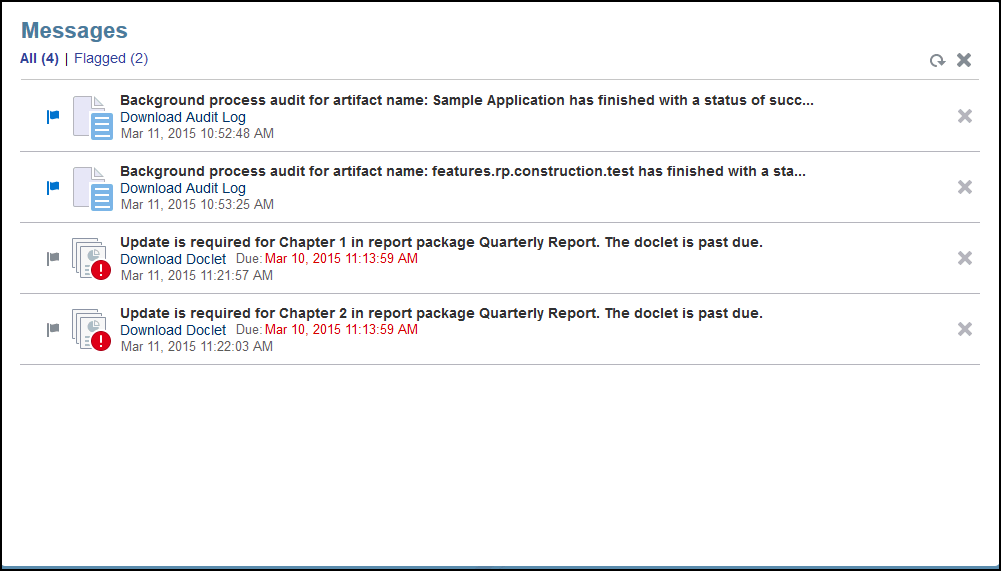This screenshot has height=571, width=1001.
Task: Dismiss the features.rp.construction.test audit message
Action: [965, 187]
